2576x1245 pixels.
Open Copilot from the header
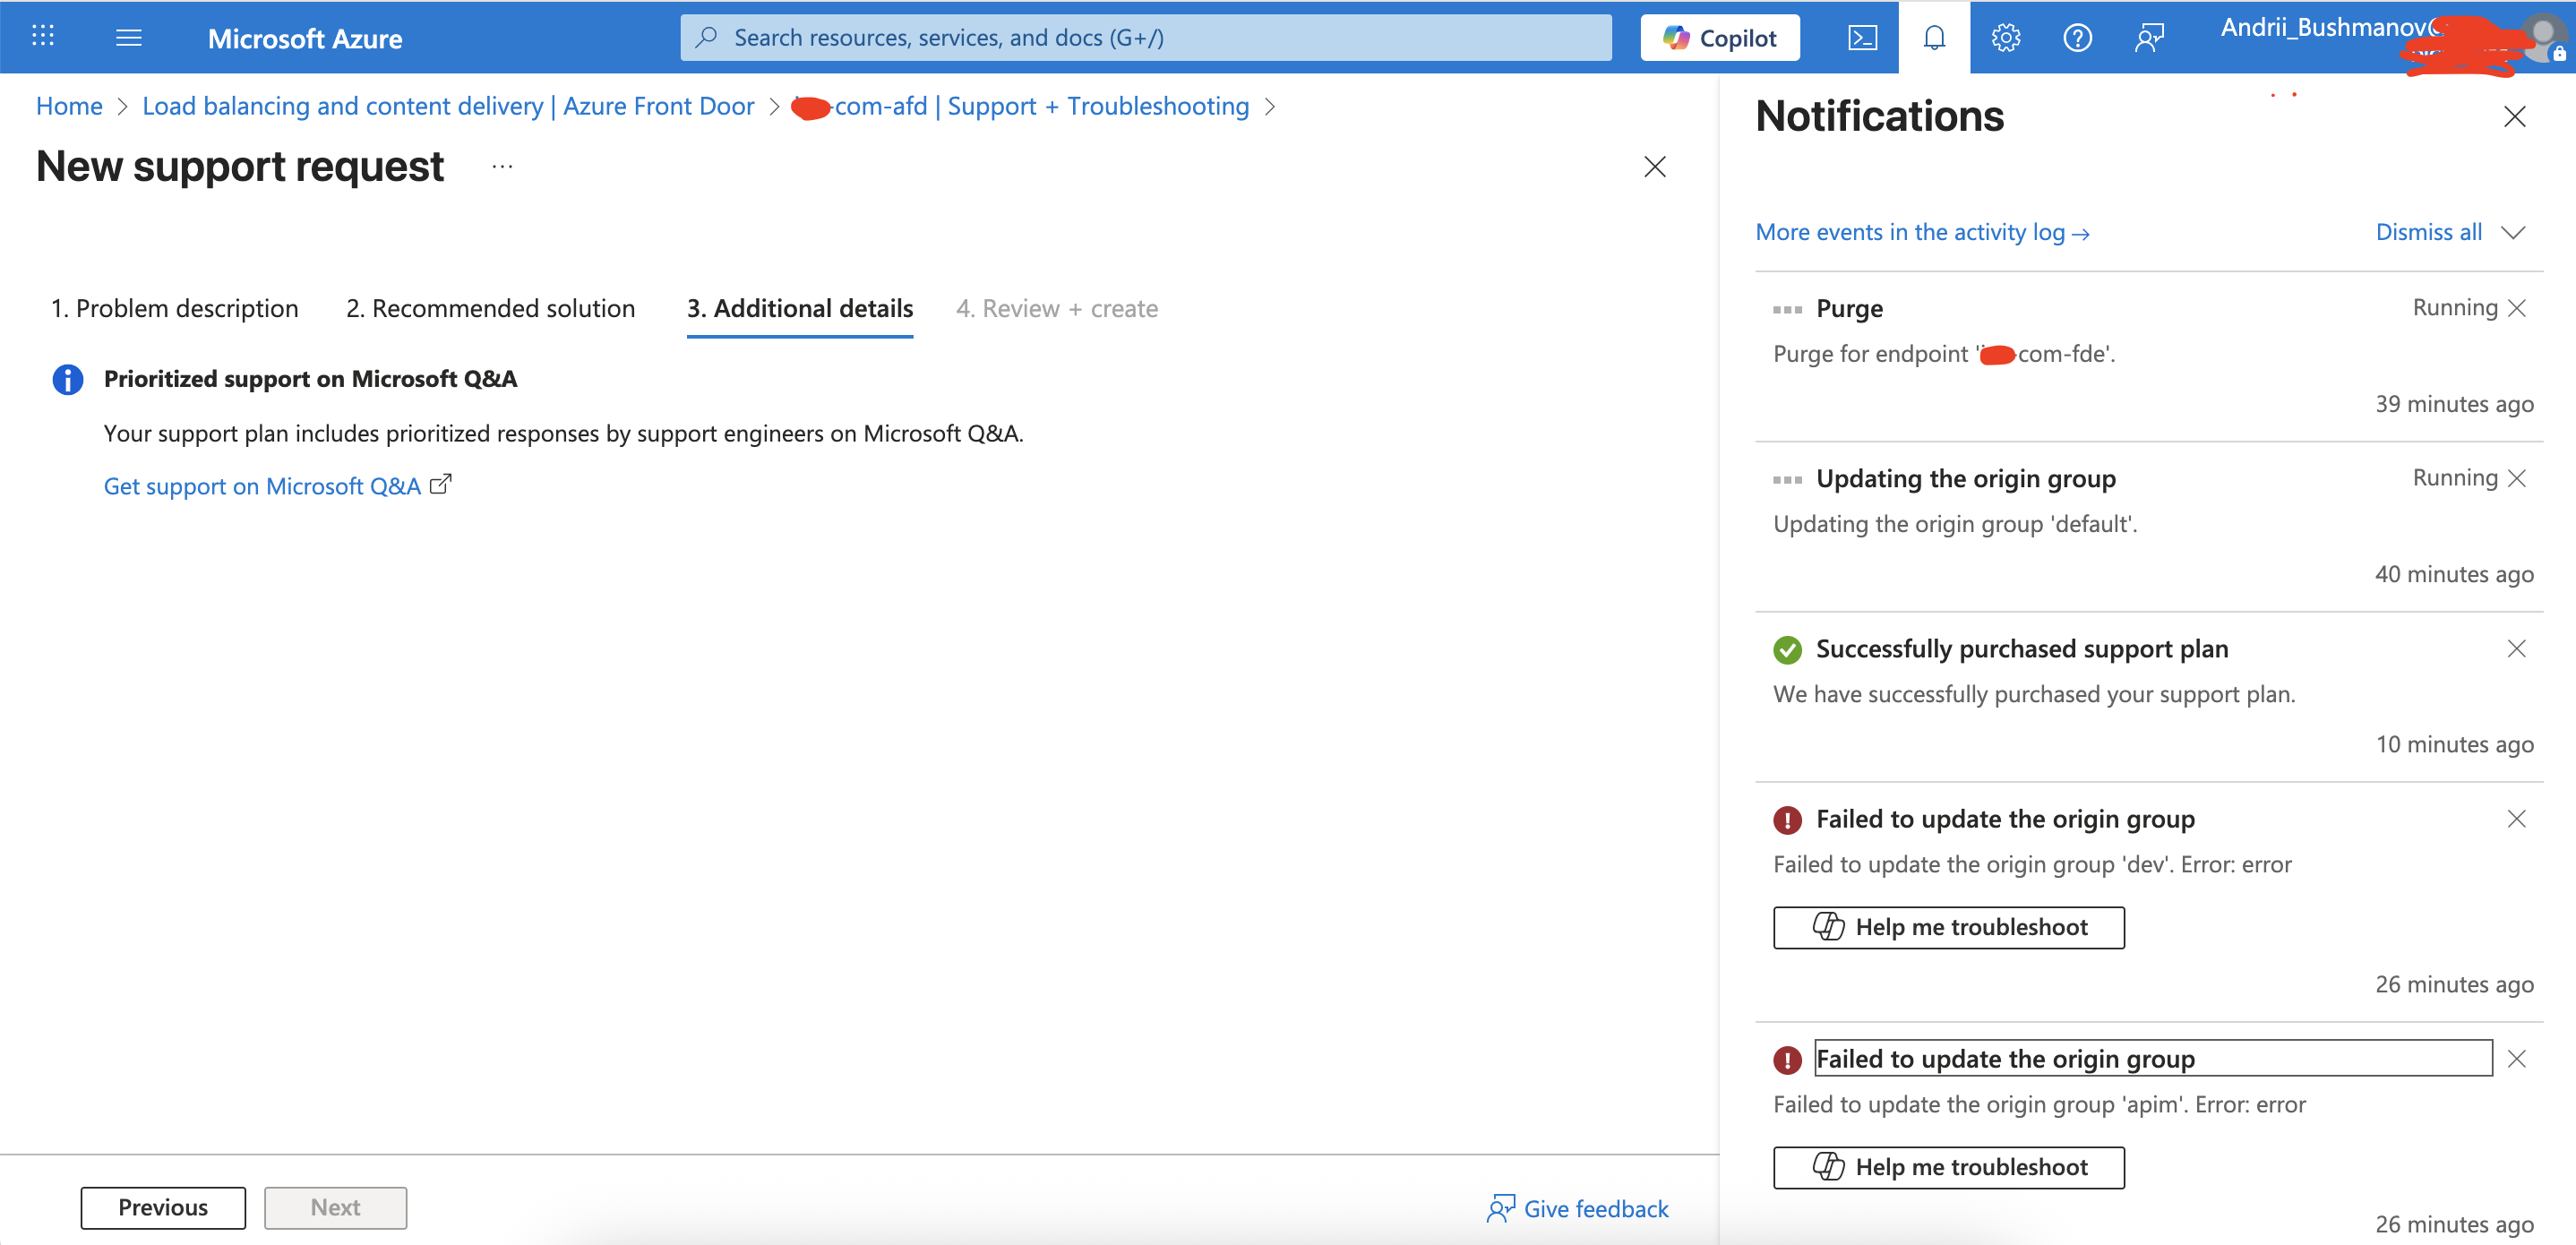1719,38
